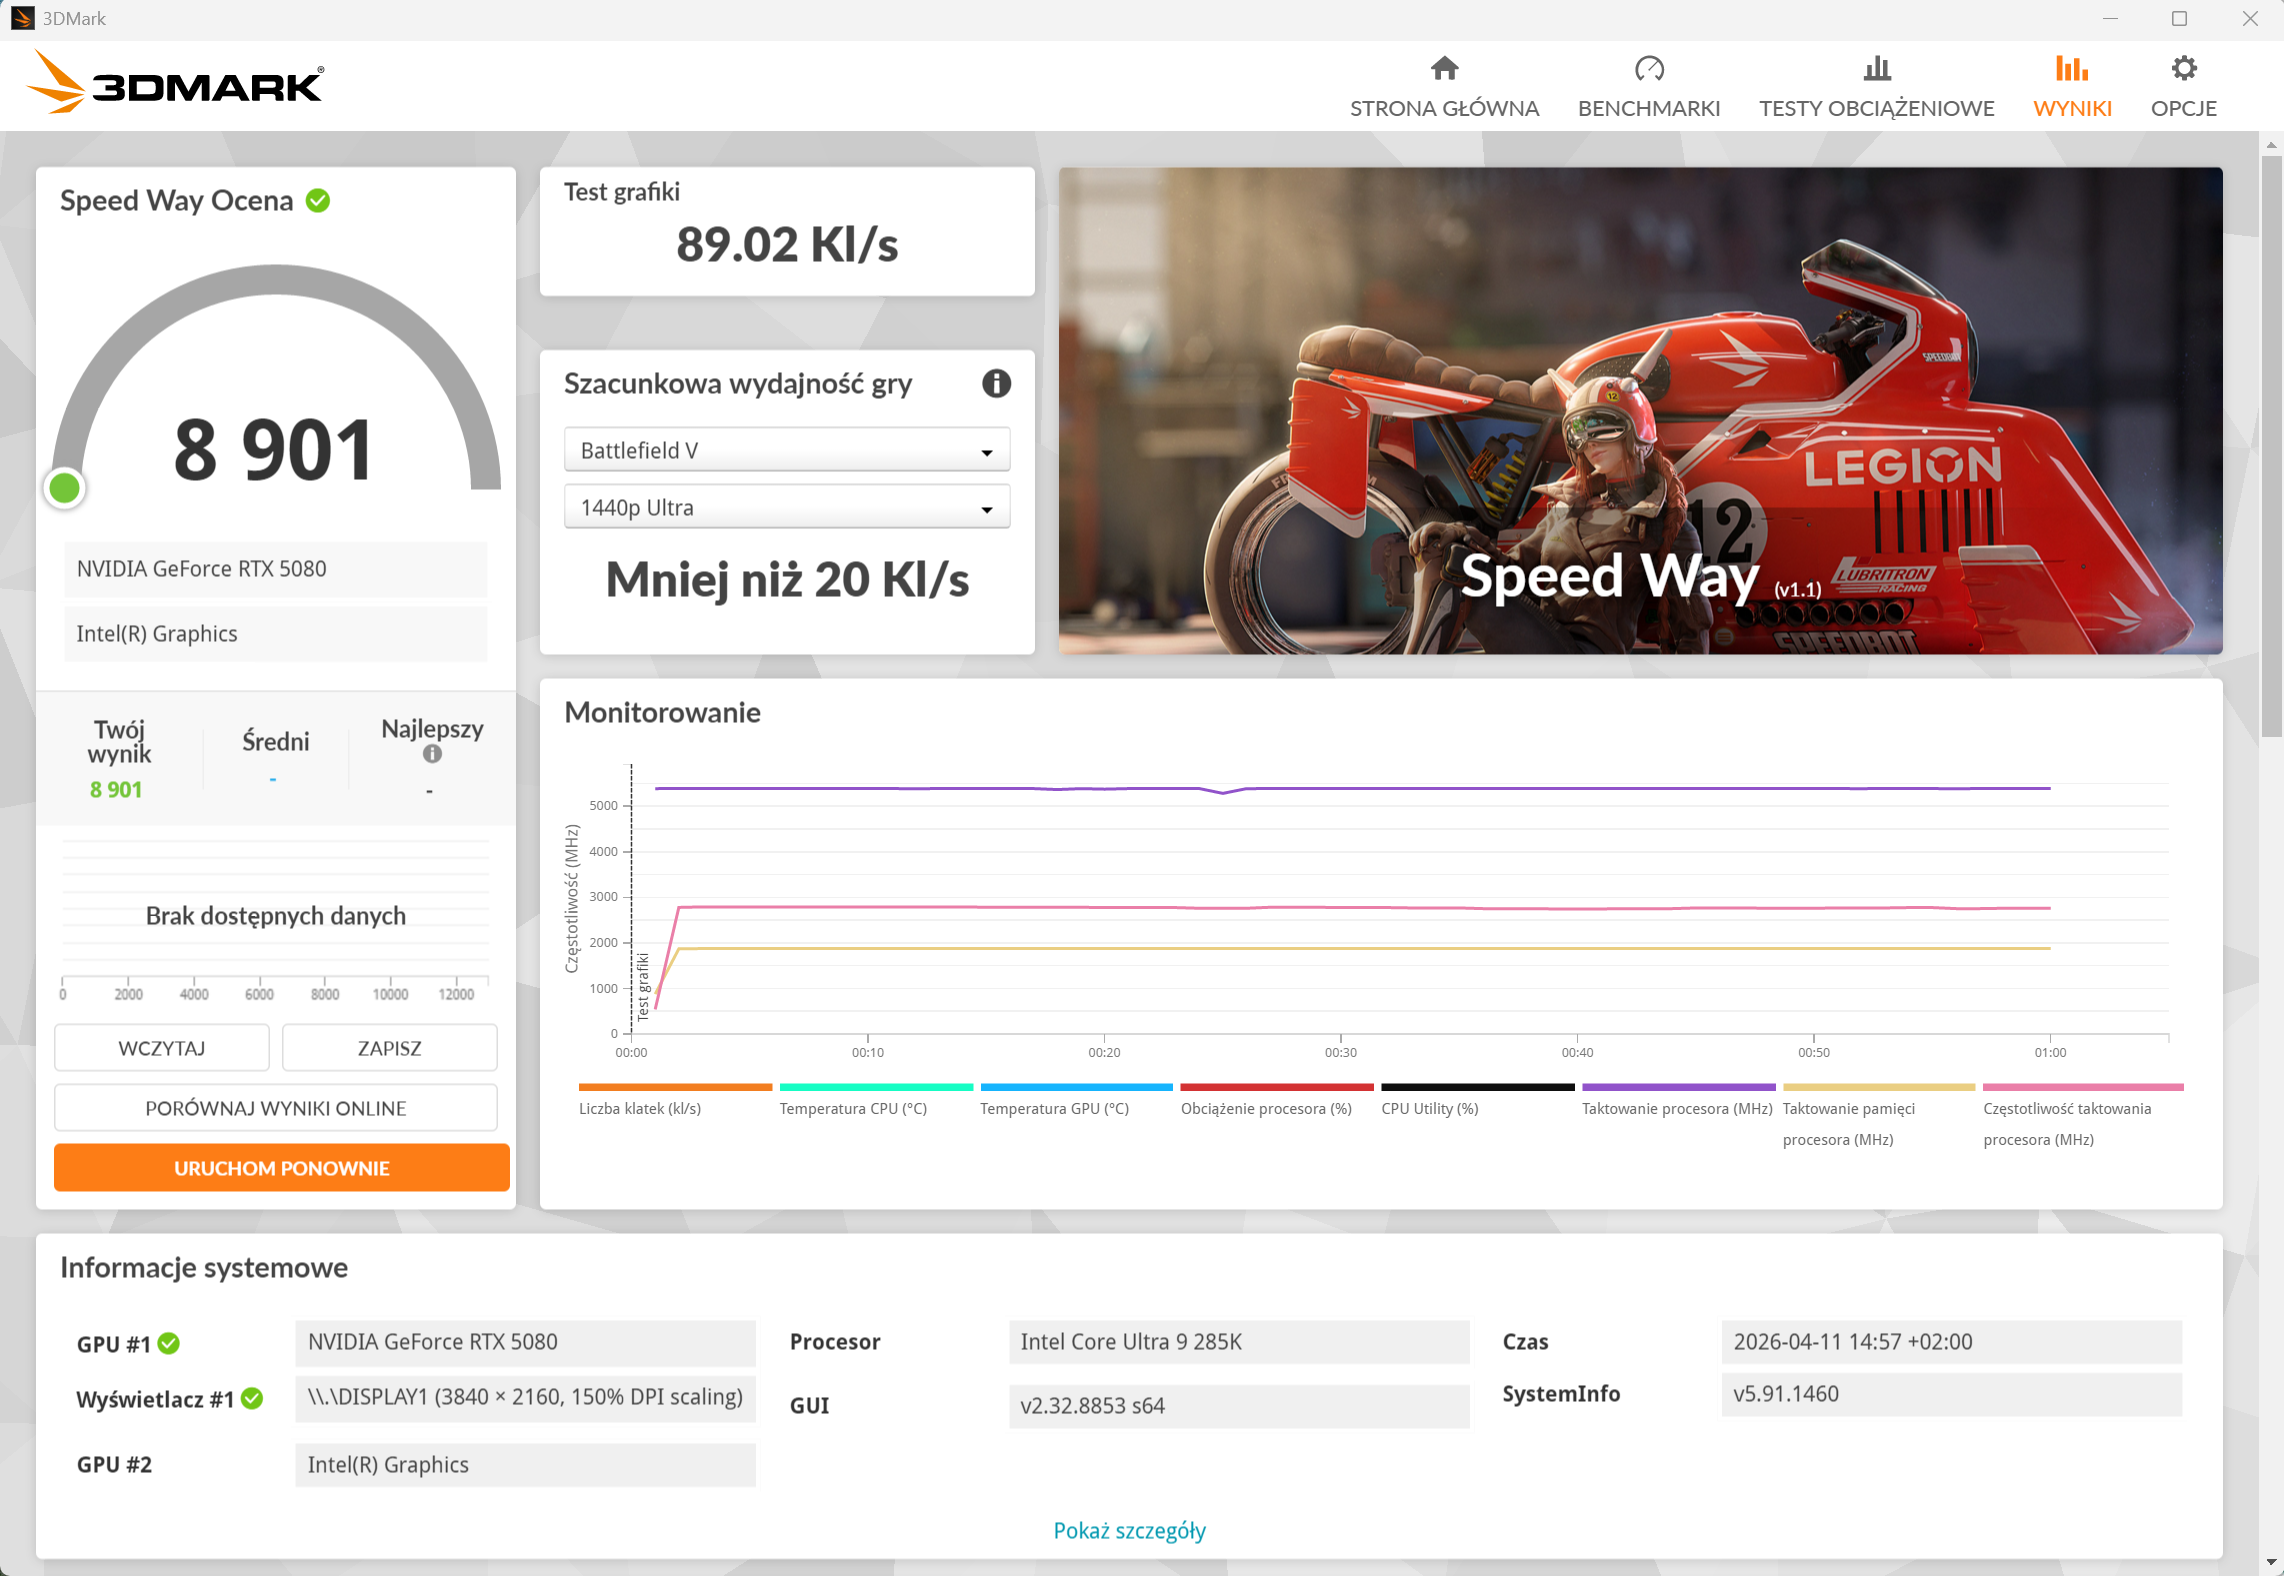Screen dimensions: 2284x1576
Task: Open the Battlefield V game dropdown
Action: (x=786, y=451)
